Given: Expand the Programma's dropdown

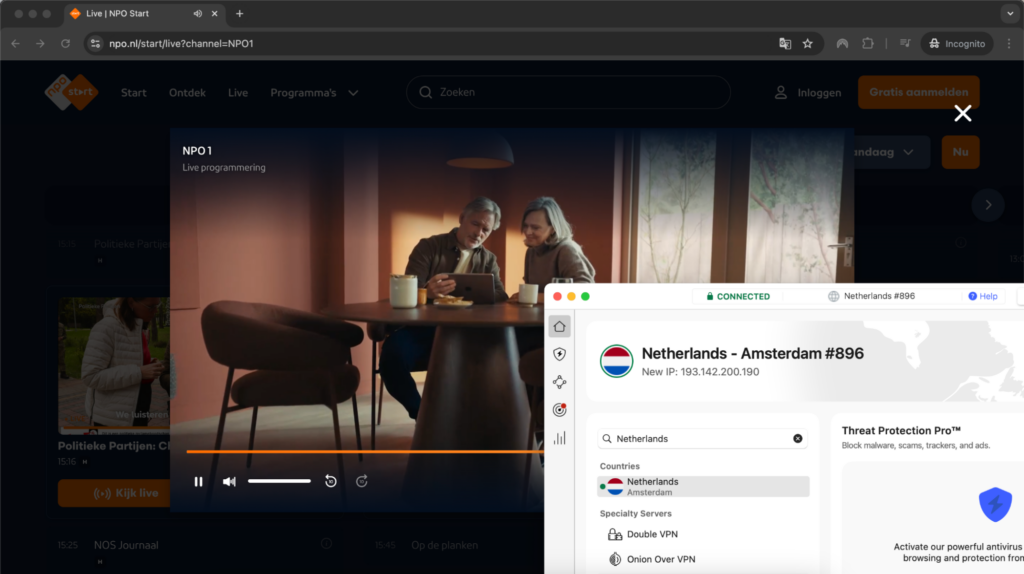Looking at the screenshot, I should [314, 93].
